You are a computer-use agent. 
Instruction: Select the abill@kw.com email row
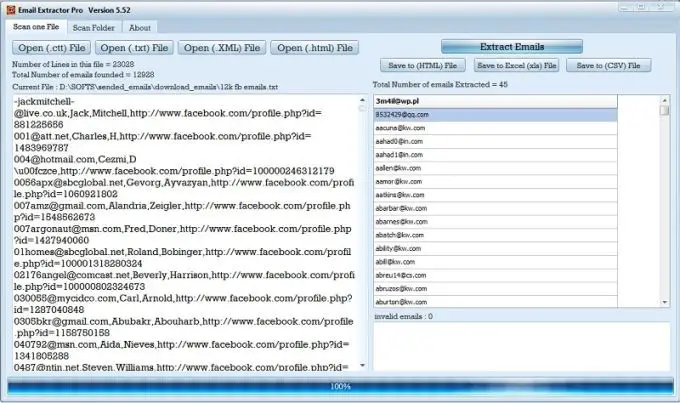pyautogui.click(x=495, y=262)
